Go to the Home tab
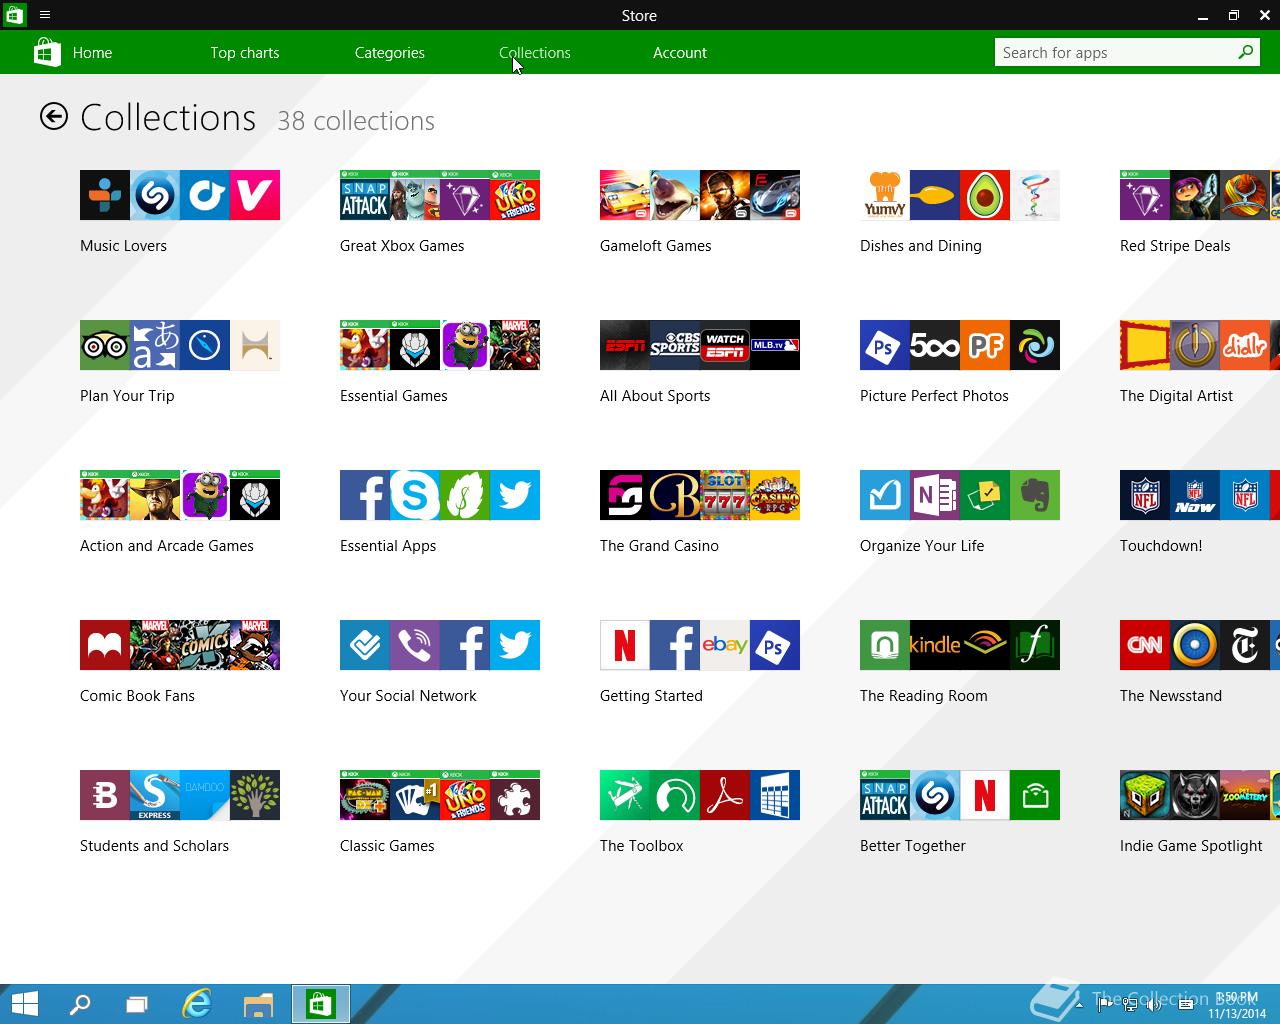The height and width of the screenshot is (1024, 1280). (x=92, y=53)
